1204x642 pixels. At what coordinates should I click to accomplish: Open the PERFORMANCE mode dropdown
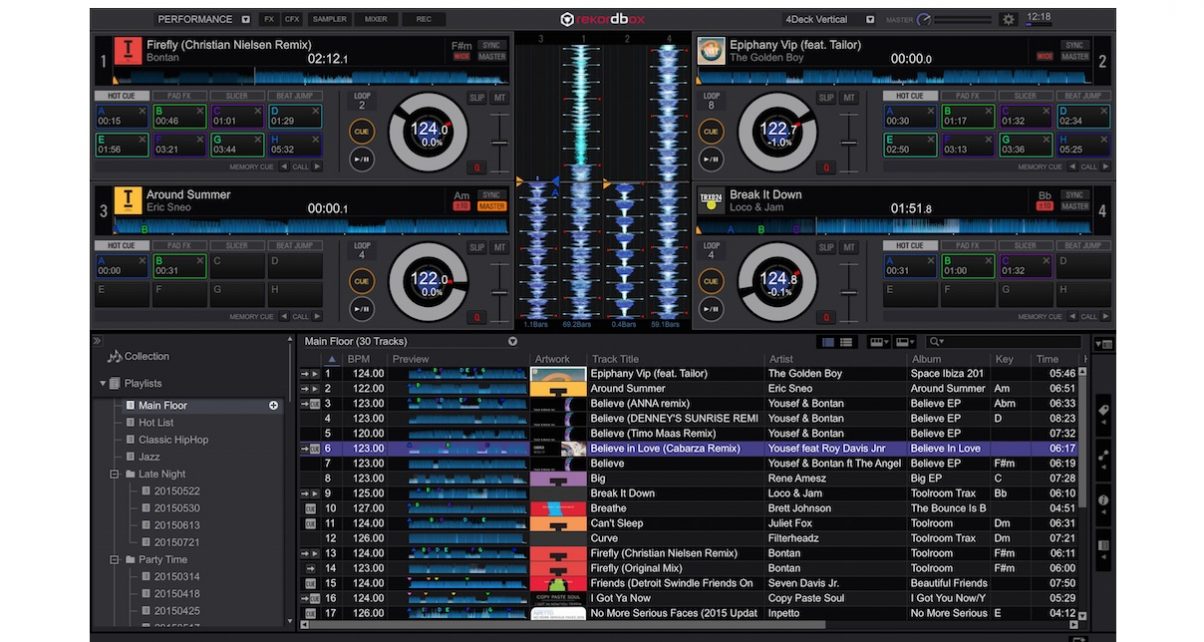click(246, 19)
